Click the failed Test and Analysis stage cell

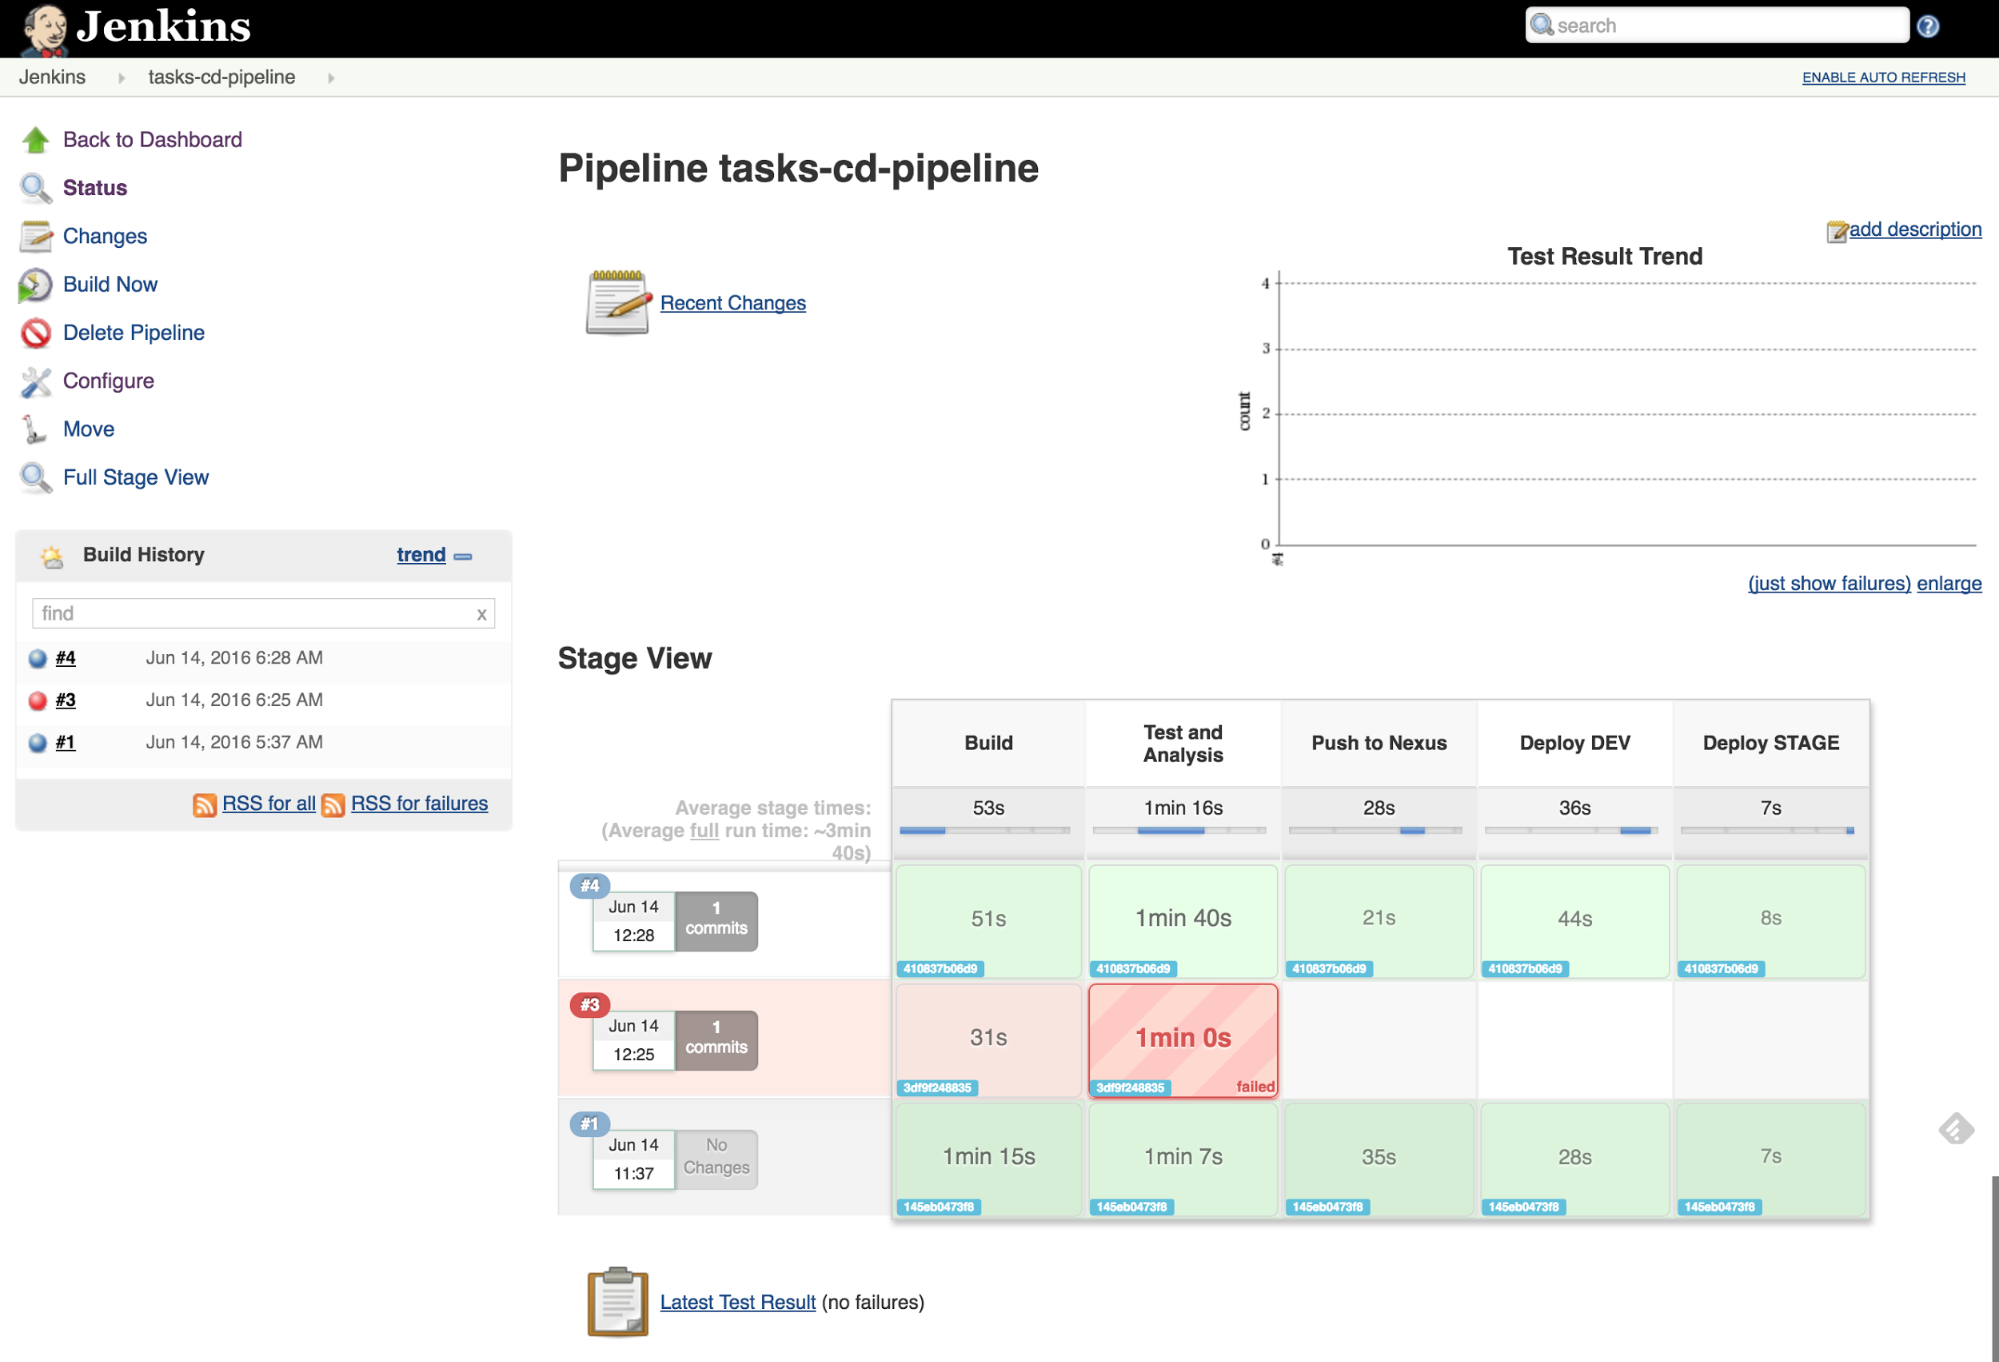click(1183, 1039)
